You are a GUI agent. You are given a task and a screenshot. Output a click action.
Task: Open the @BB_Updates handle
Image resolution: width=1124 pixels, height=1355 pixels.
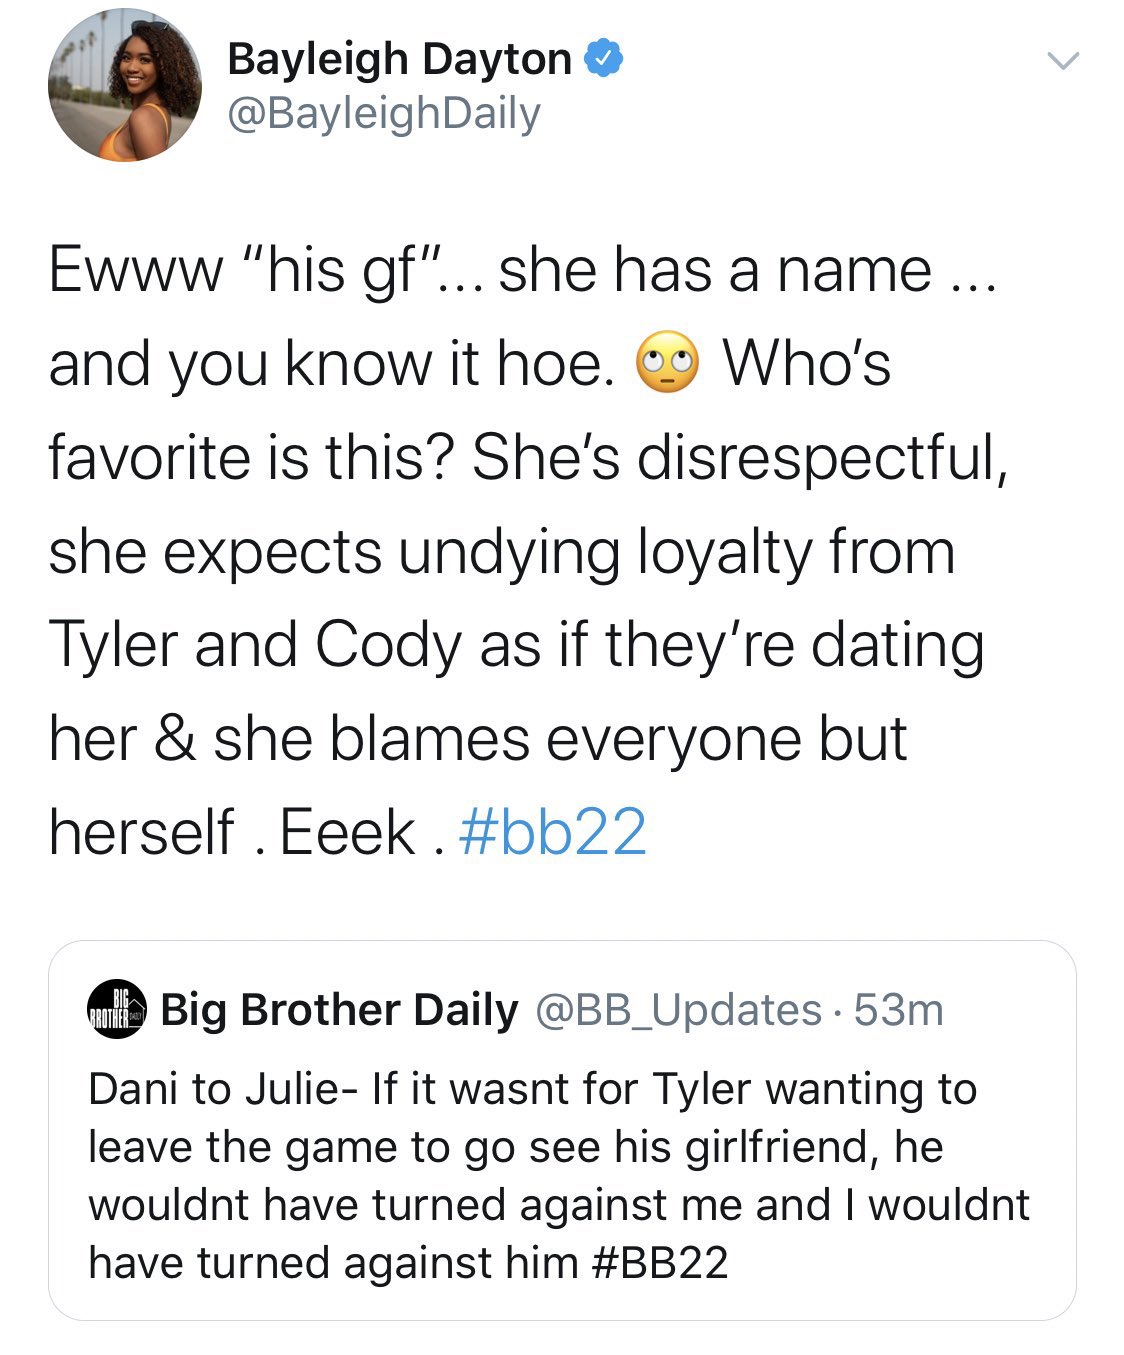679,1011
